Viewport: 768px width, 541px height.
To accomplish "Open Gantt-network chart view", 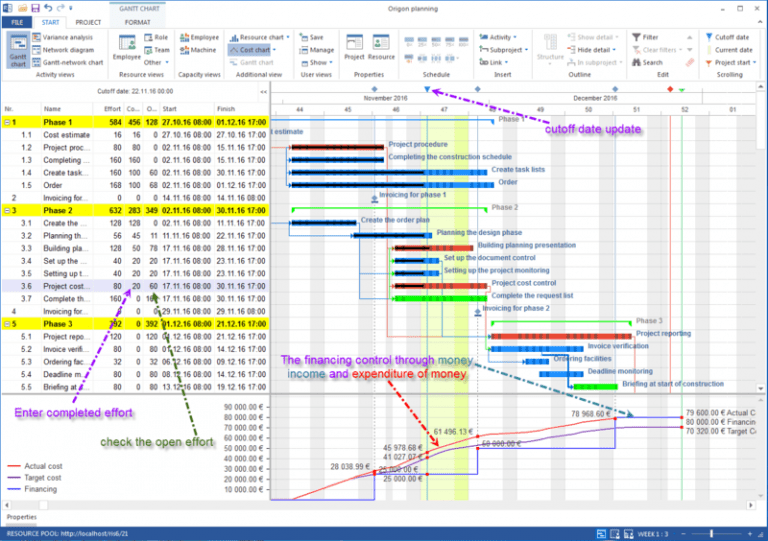I will click(x=68, y=63).
